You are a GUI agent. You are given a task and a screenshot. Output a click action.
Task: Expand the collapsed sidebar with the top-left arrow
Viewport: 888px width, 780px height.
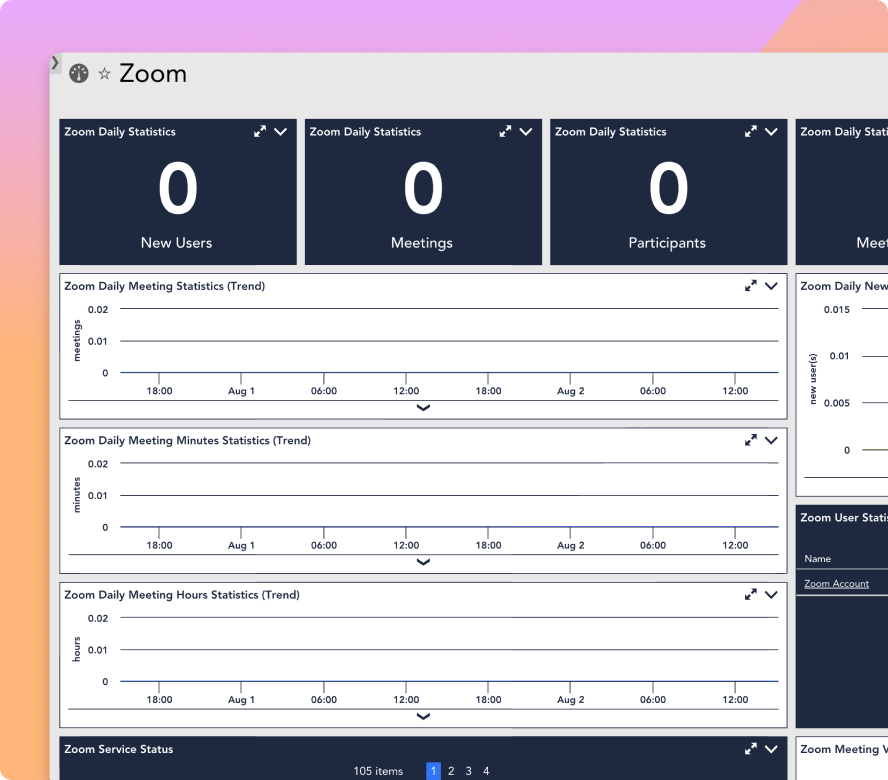click(x=55, y=63)
